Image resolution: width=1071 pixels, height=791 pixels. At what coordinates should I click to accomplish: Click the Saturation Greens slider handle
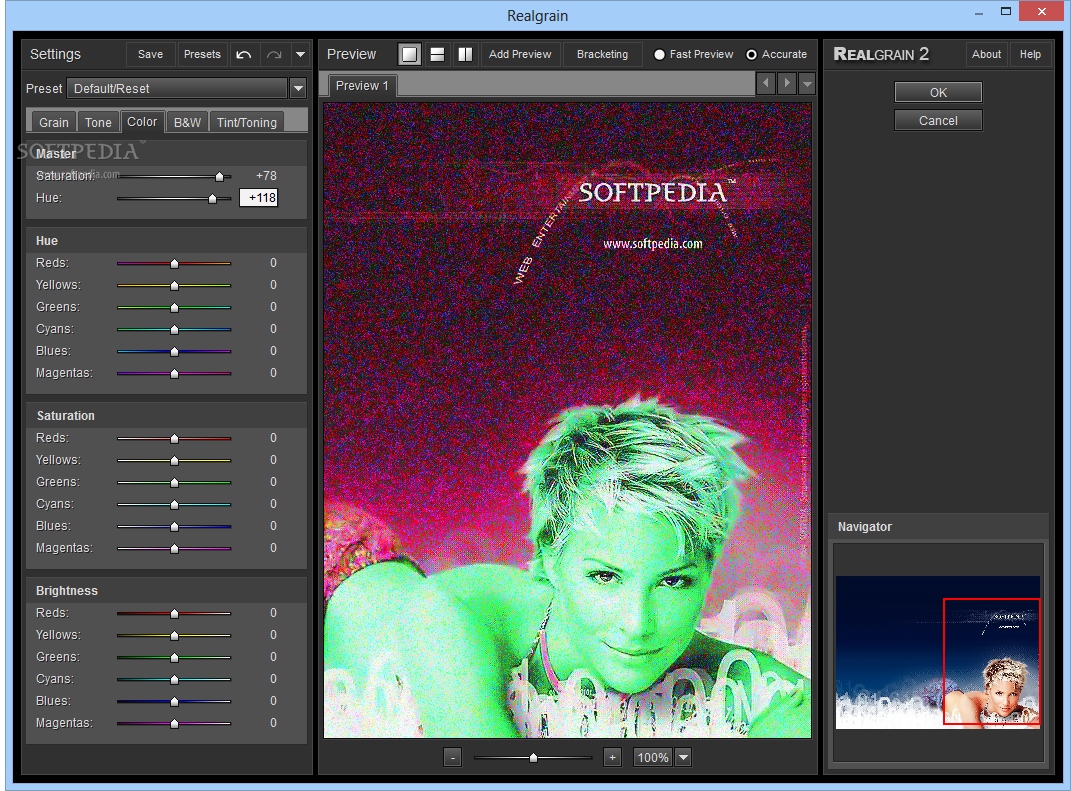coord(174,482)
